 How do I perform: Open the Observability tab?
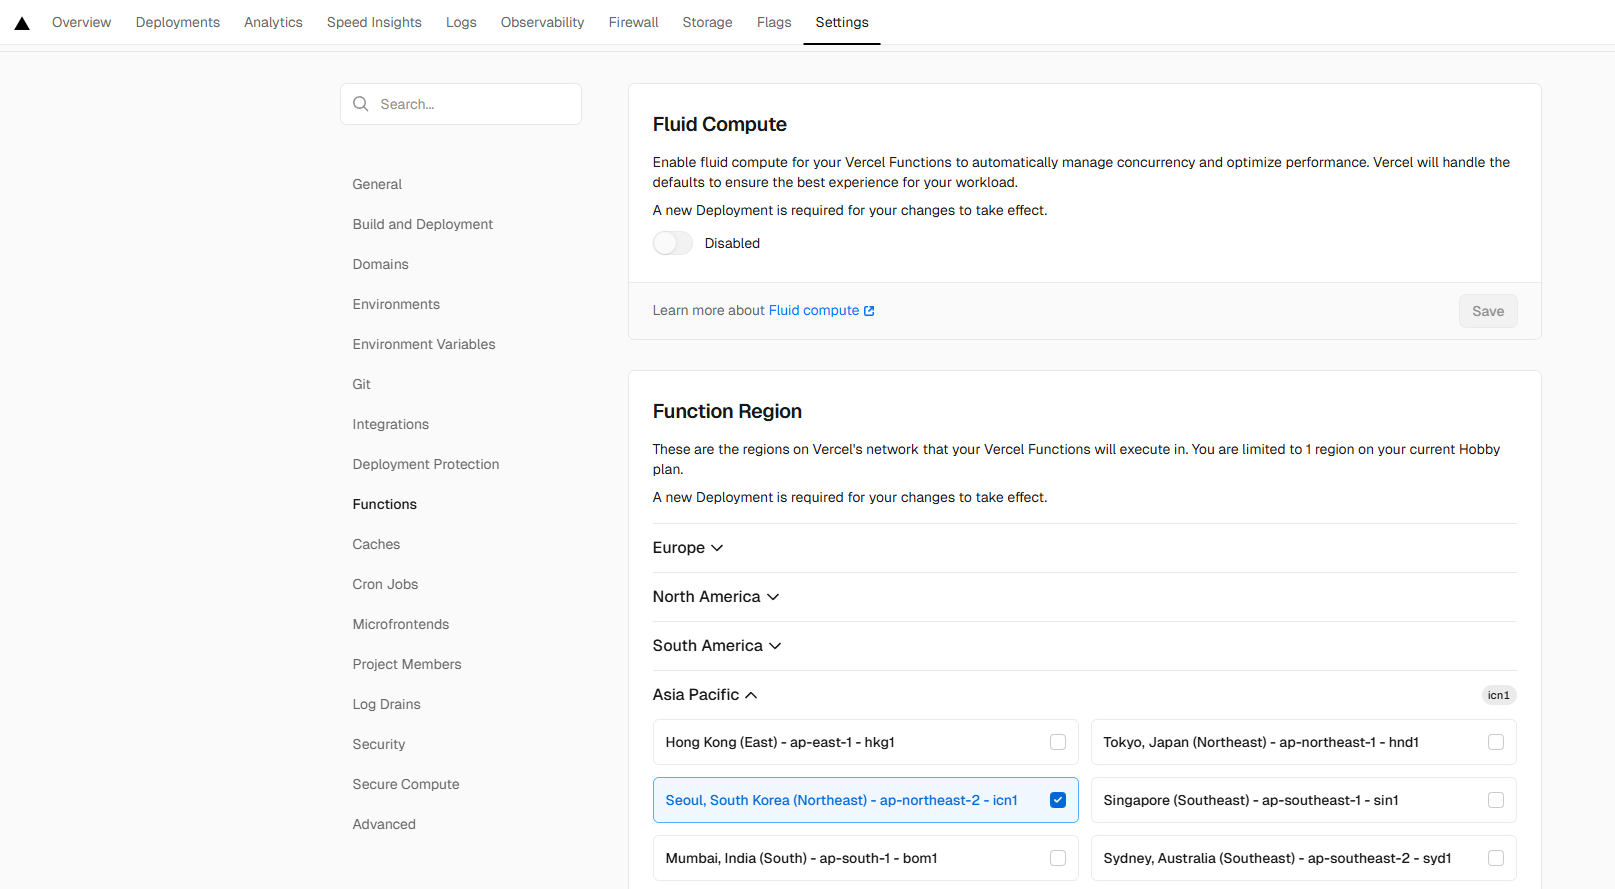pos(542,22)
